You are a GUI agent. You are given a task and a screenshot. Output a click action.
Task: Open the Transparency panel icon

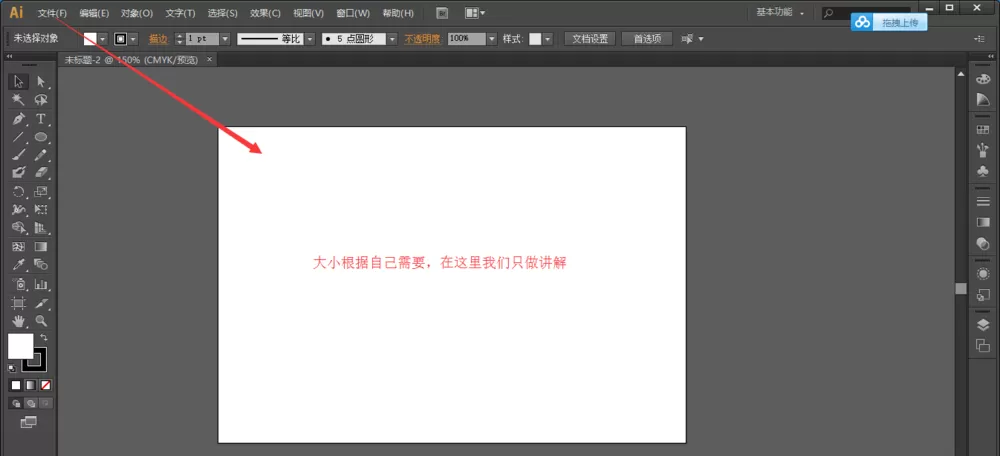(x=983, y=243)
